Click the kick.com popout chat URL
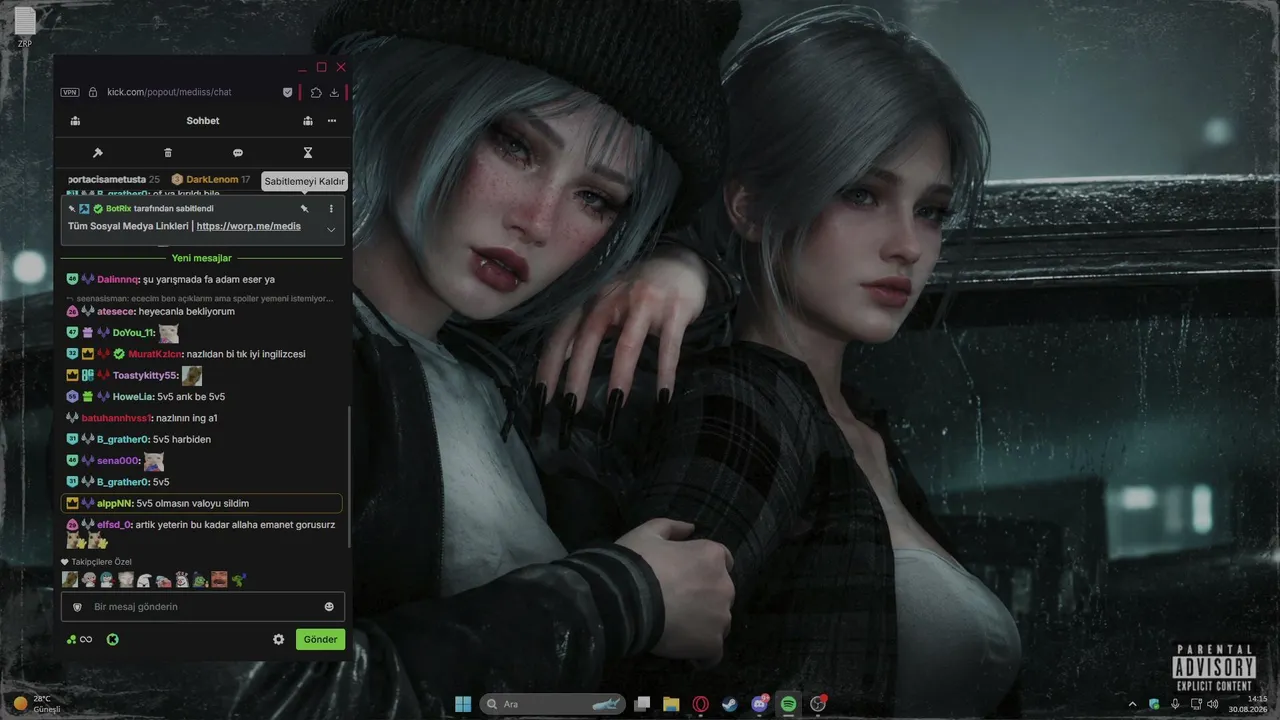The height and width of the screenshot is (720, 1280). coord(169,92)
